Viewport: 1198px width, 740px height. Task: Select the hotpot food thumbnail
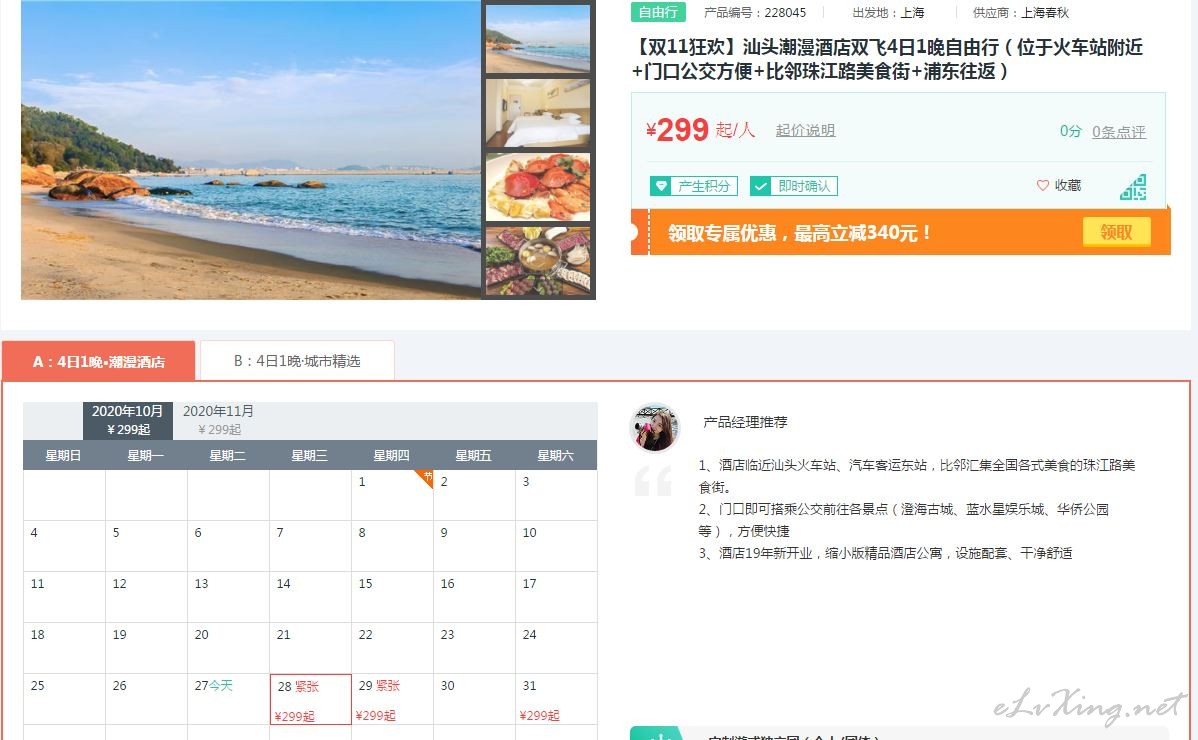point(538,261)
